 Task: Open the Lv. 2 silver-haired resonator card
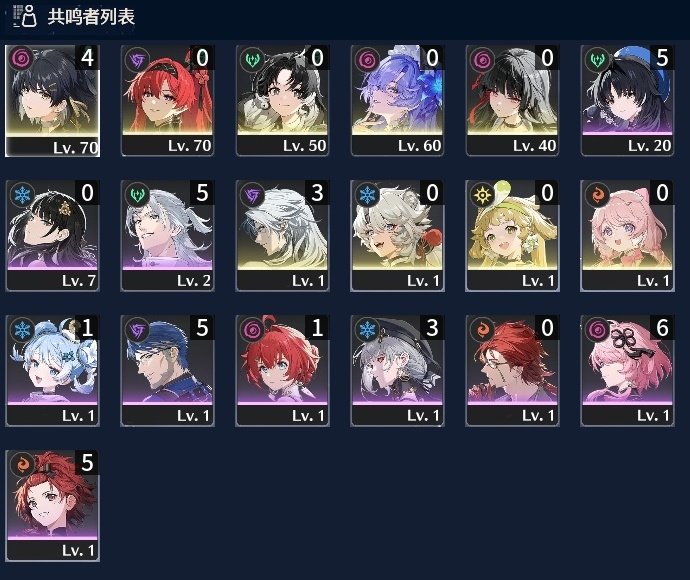[x=168, y=236]
